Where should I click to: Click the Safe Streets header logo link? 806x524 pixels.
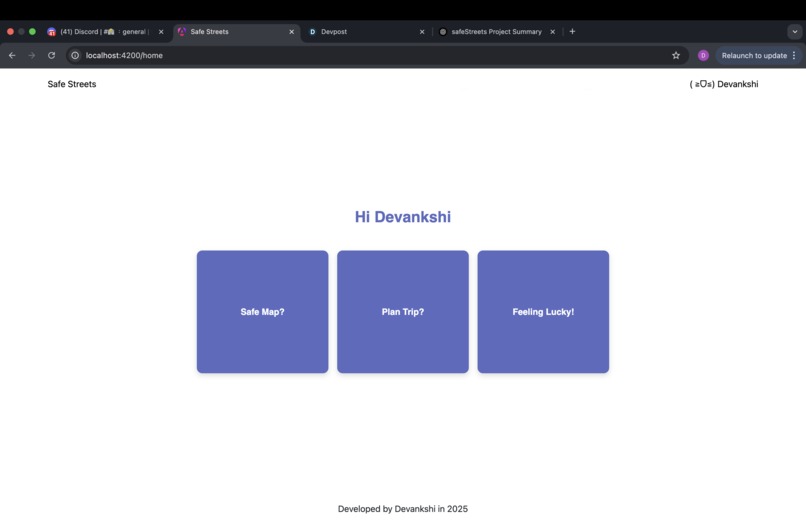coord(72,84)
